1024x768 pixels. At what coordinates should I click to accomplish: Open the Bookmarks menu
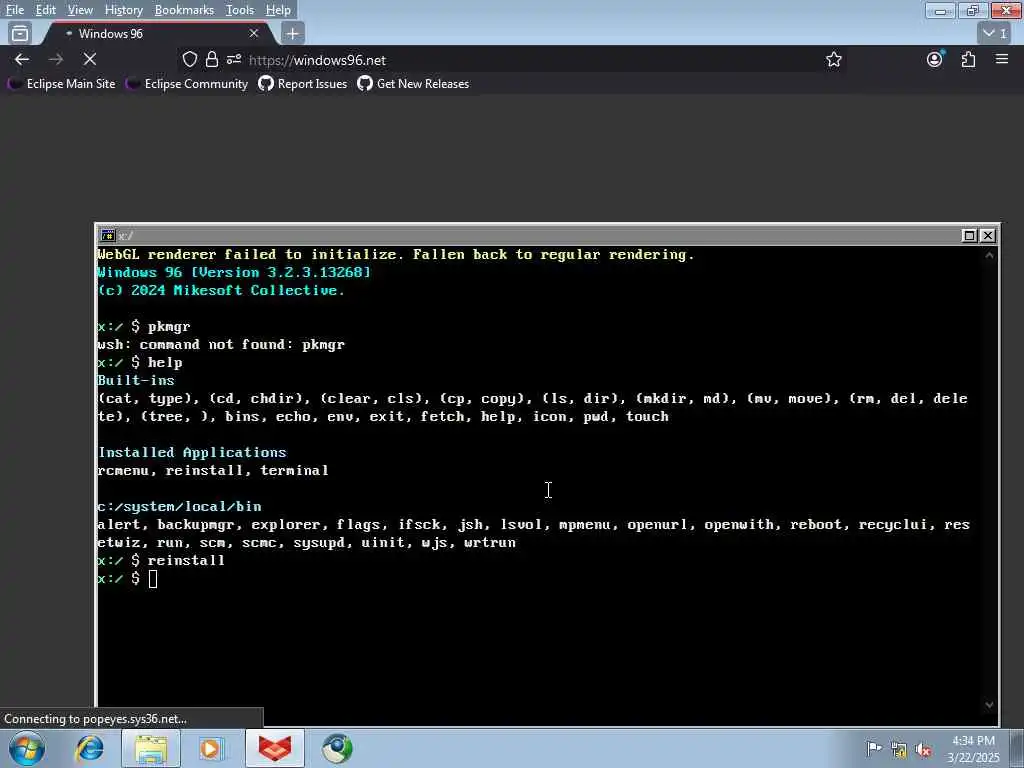click(184, 10)
